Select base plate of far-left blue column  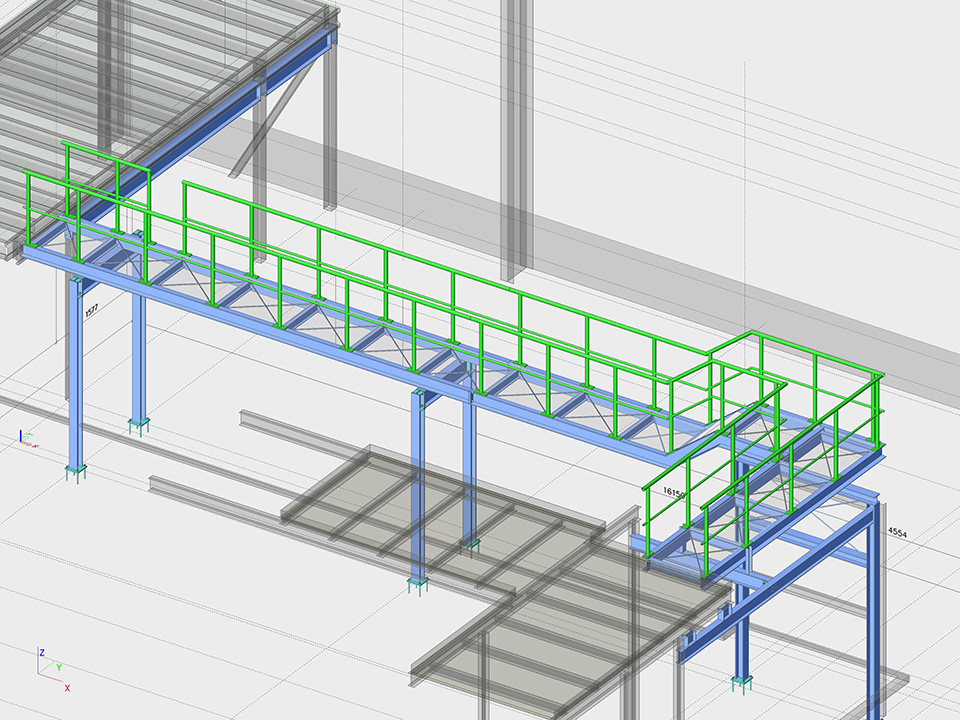click(75, 472)
